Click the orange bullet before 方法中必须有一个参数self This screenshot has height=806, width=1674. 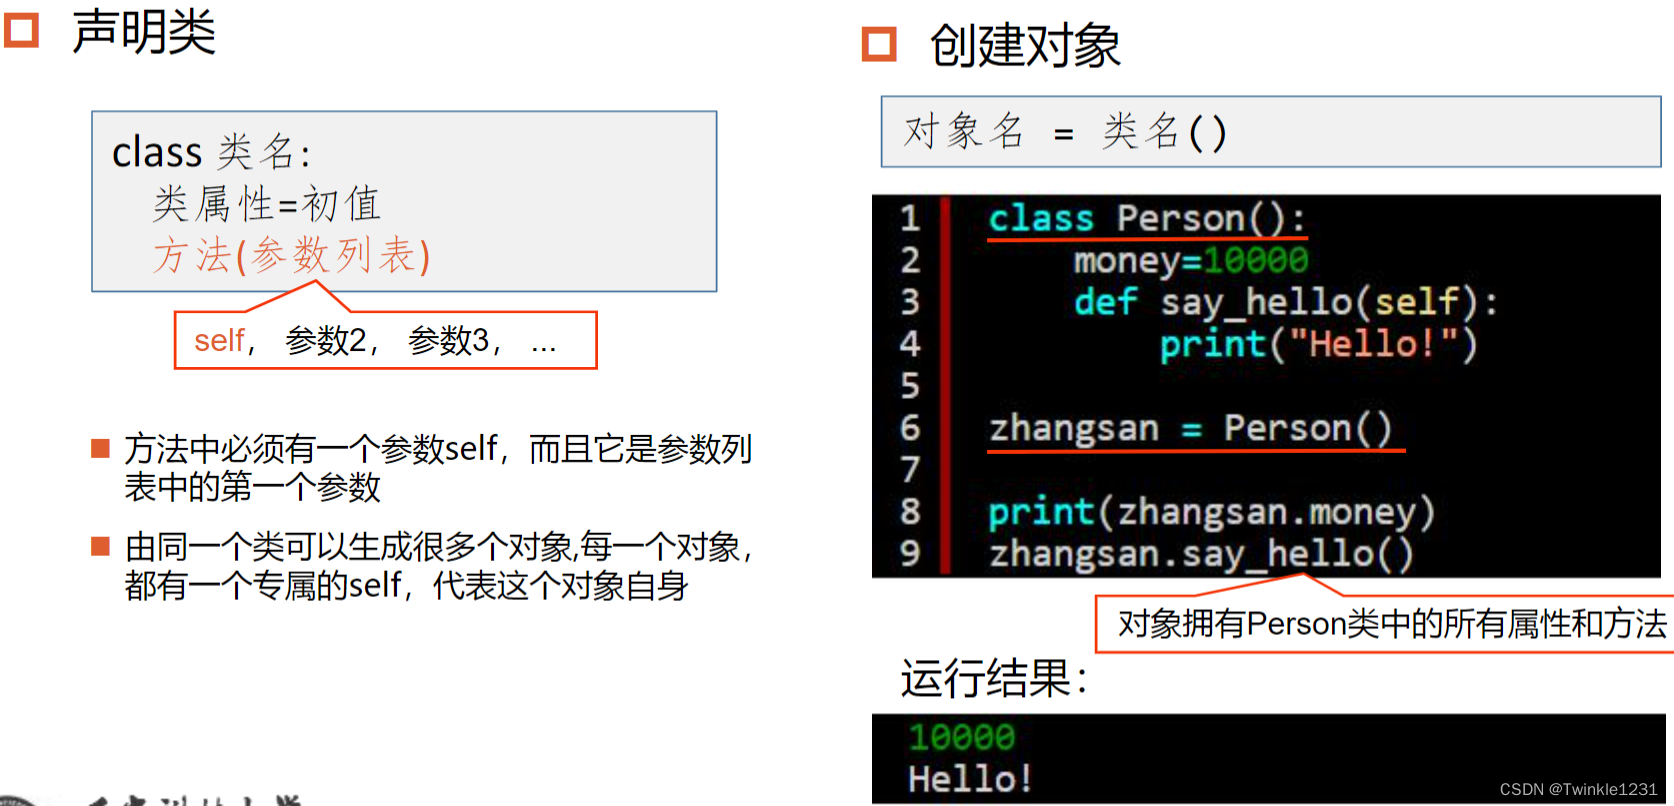[100, 448]
